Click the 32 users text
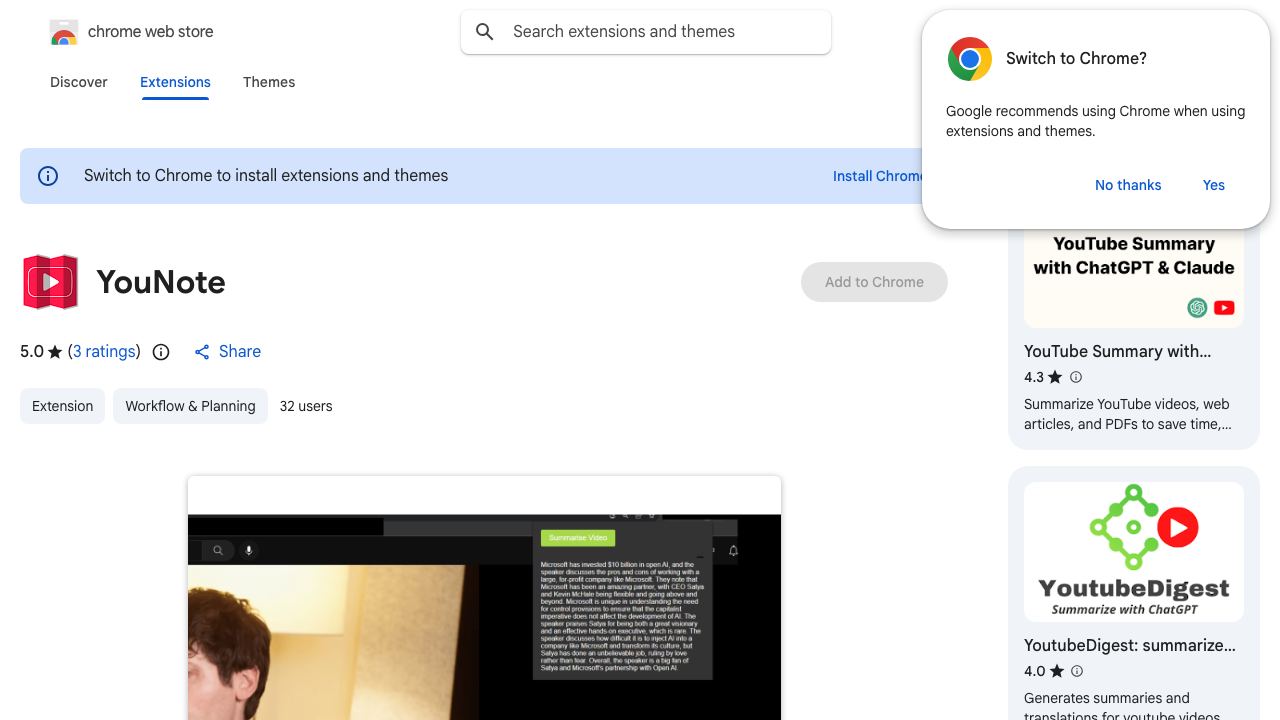Viewport: 1280px width, 720px height. pos(306,406)
